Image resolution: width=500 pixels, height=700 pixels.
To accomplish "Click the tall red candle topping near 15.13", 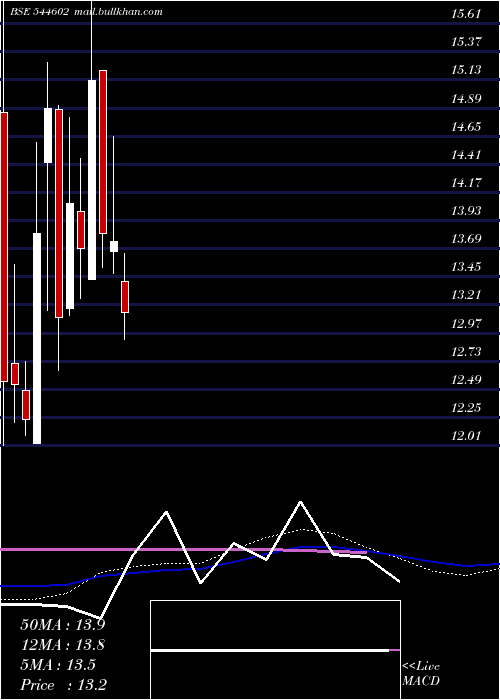I will click(103, 152).
